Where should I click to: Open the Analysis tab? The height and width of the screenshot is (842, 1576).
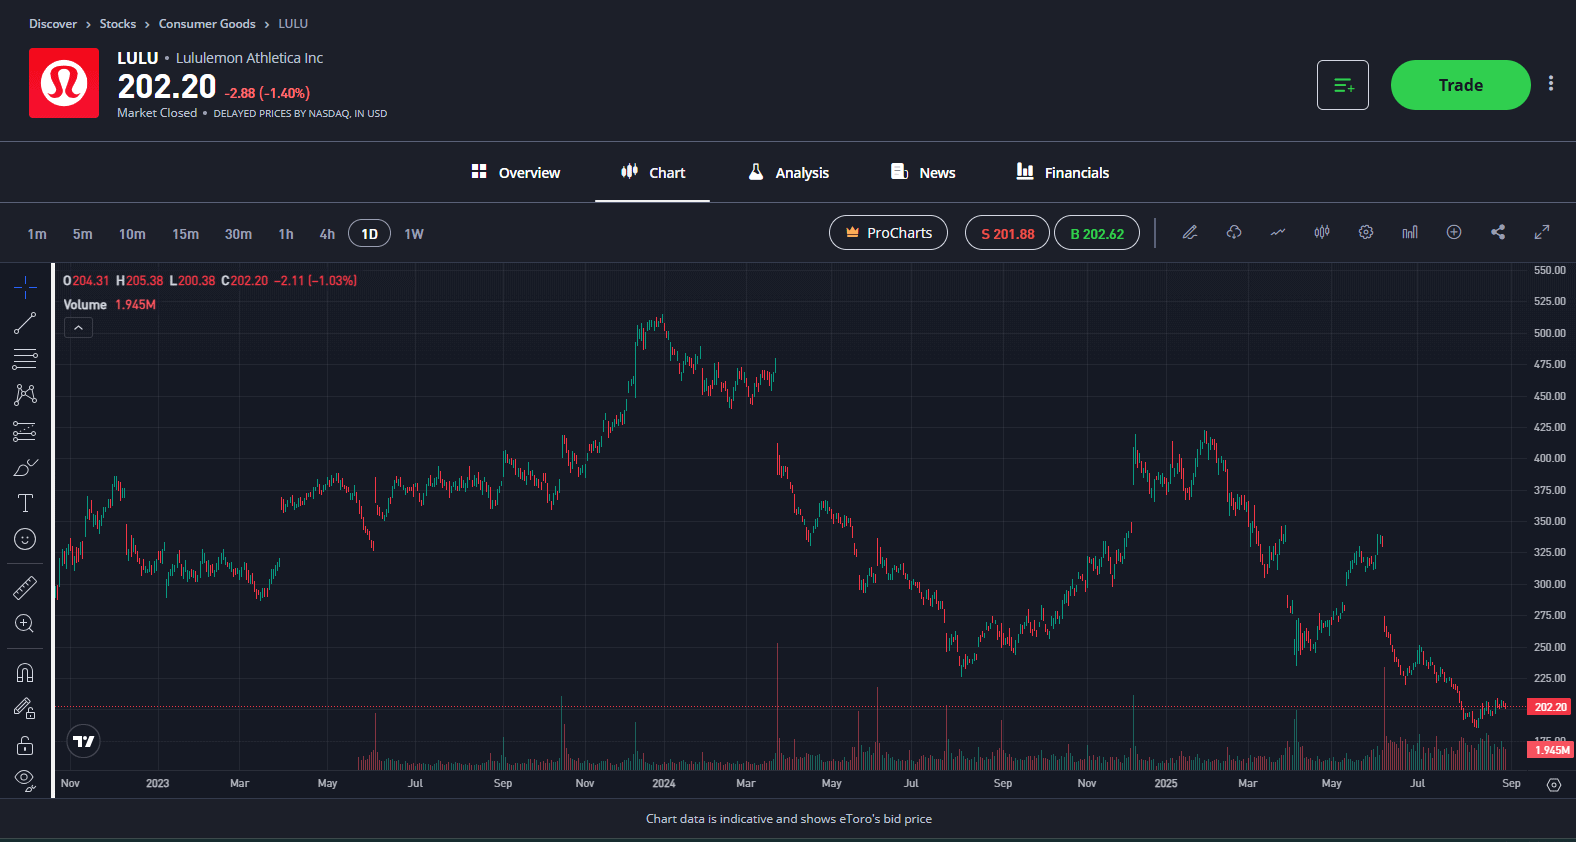[788, 172]
